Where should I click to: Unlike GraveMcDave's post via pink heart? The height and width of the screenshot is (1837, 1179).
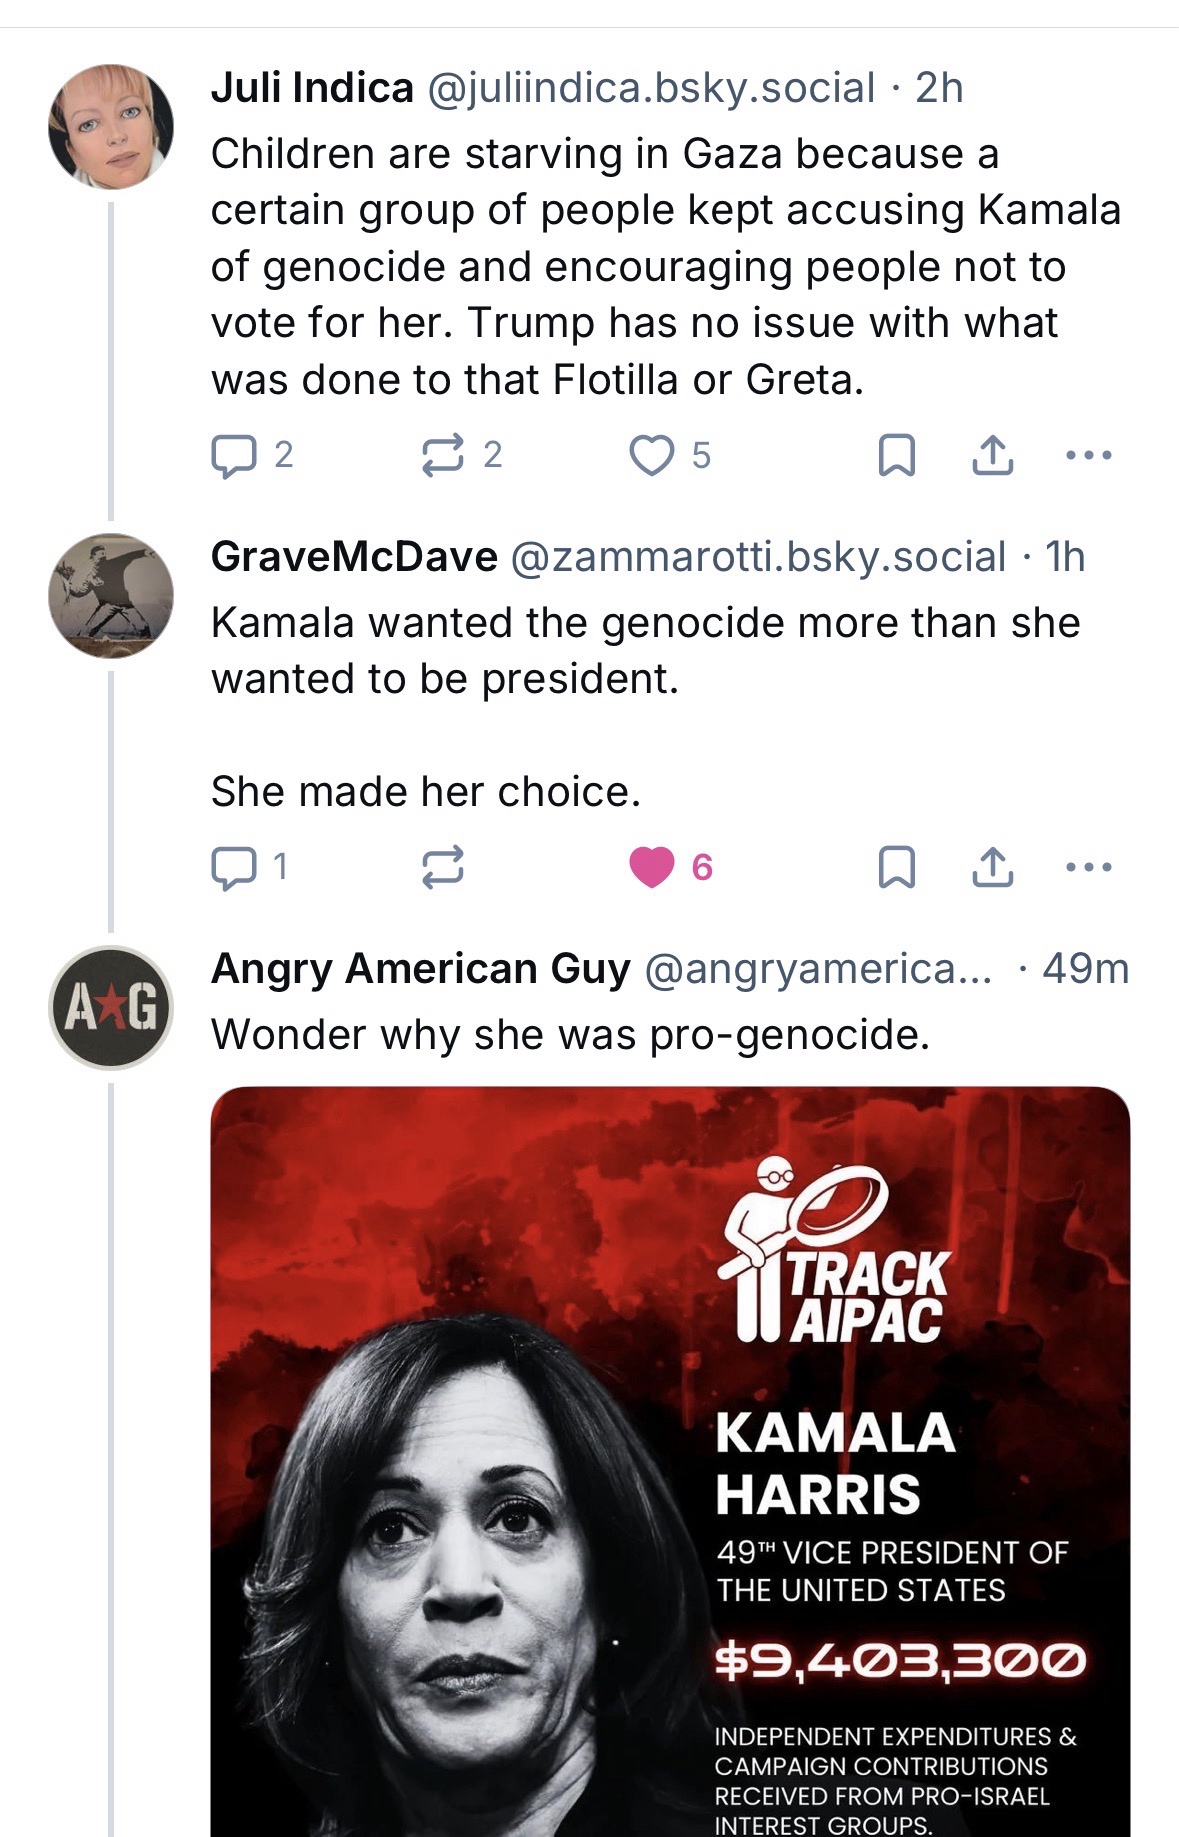click(x=651, y=867)
